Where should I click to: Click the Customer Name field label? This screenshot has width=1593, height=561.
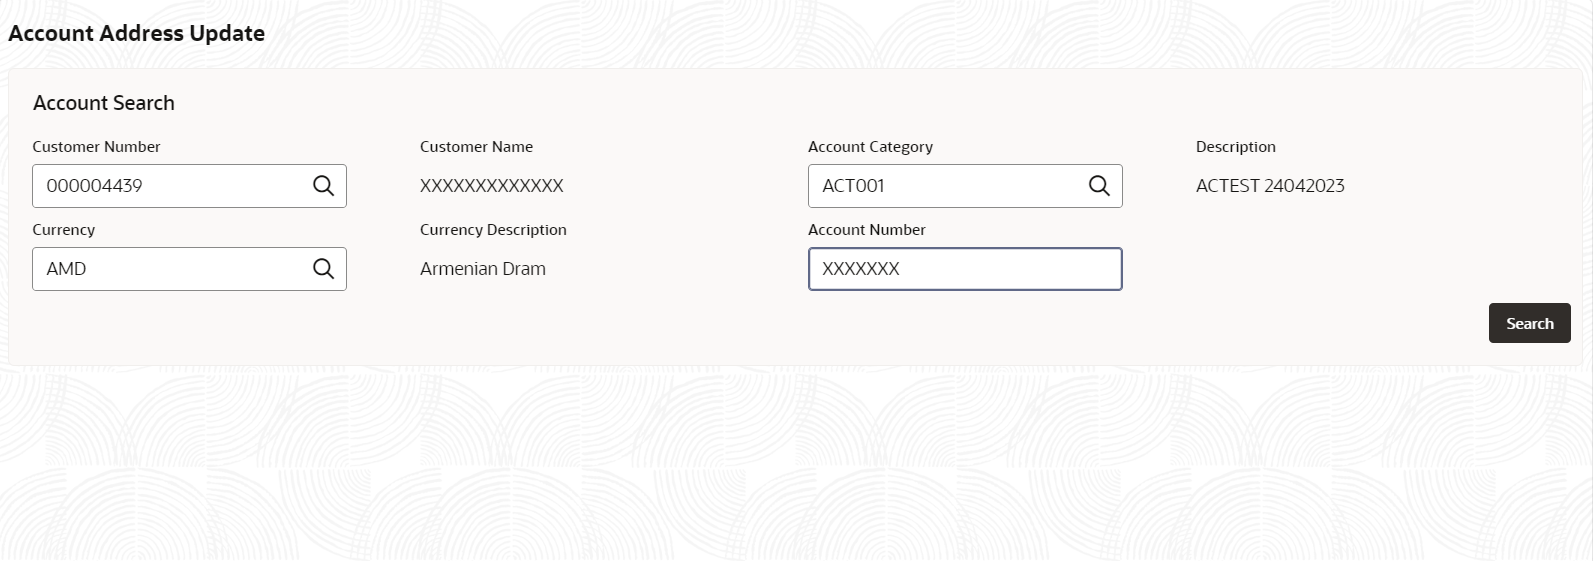(x=476, y=147)
